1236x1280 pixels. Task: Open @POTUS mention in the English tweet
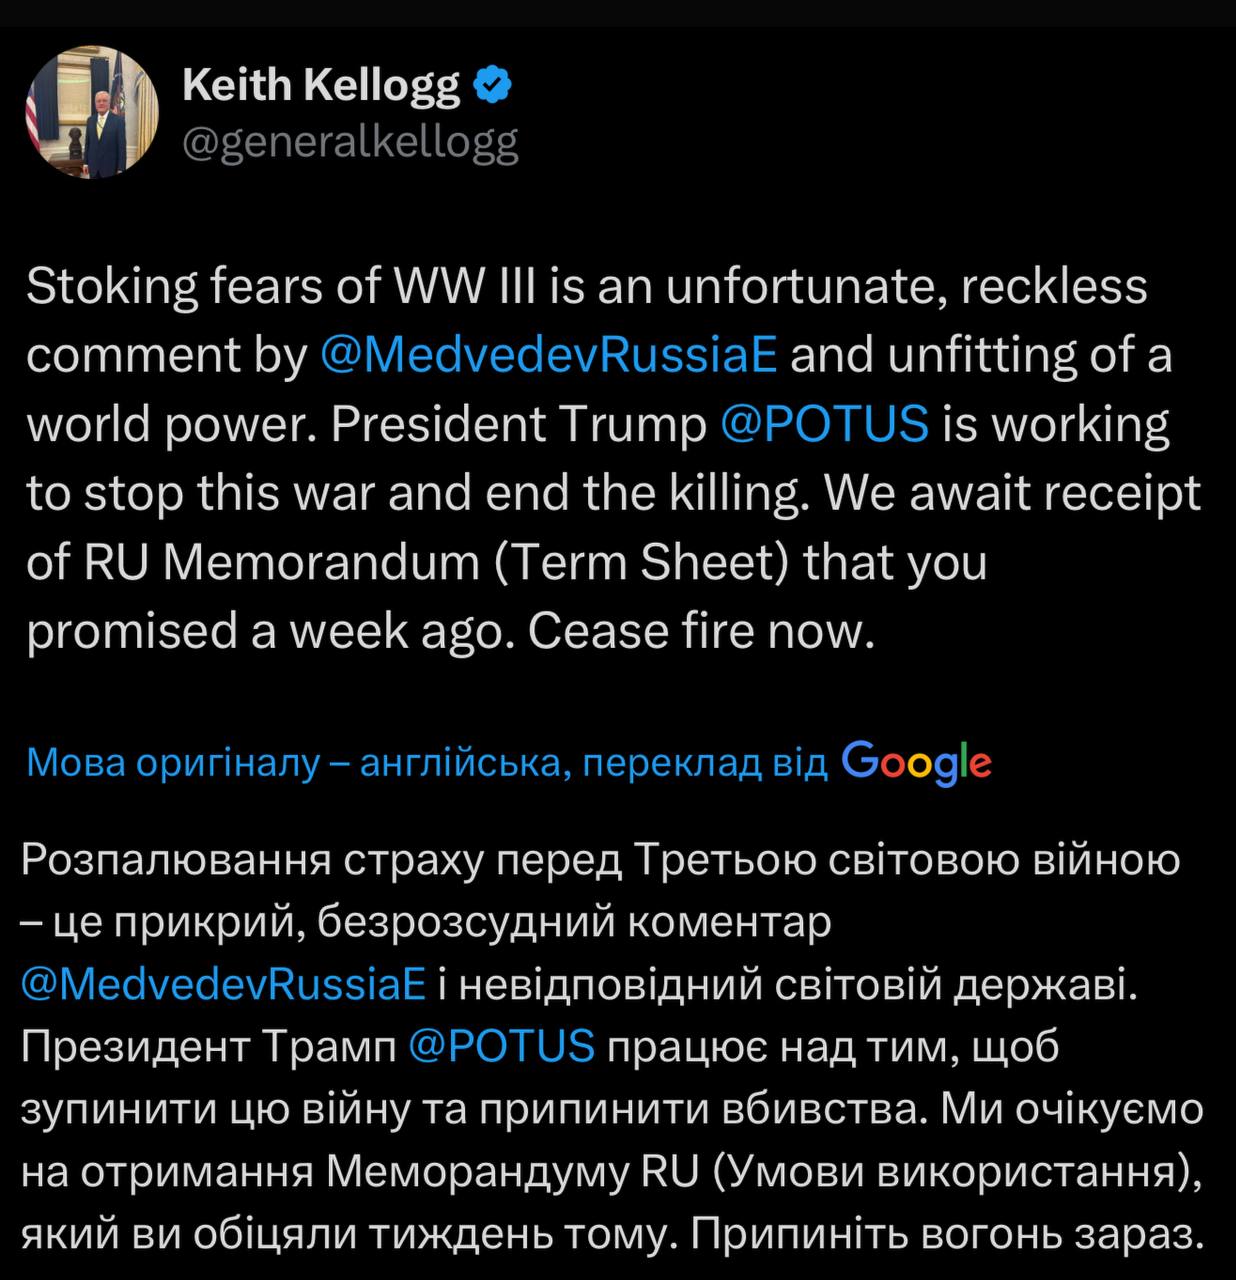click(824, 425)
